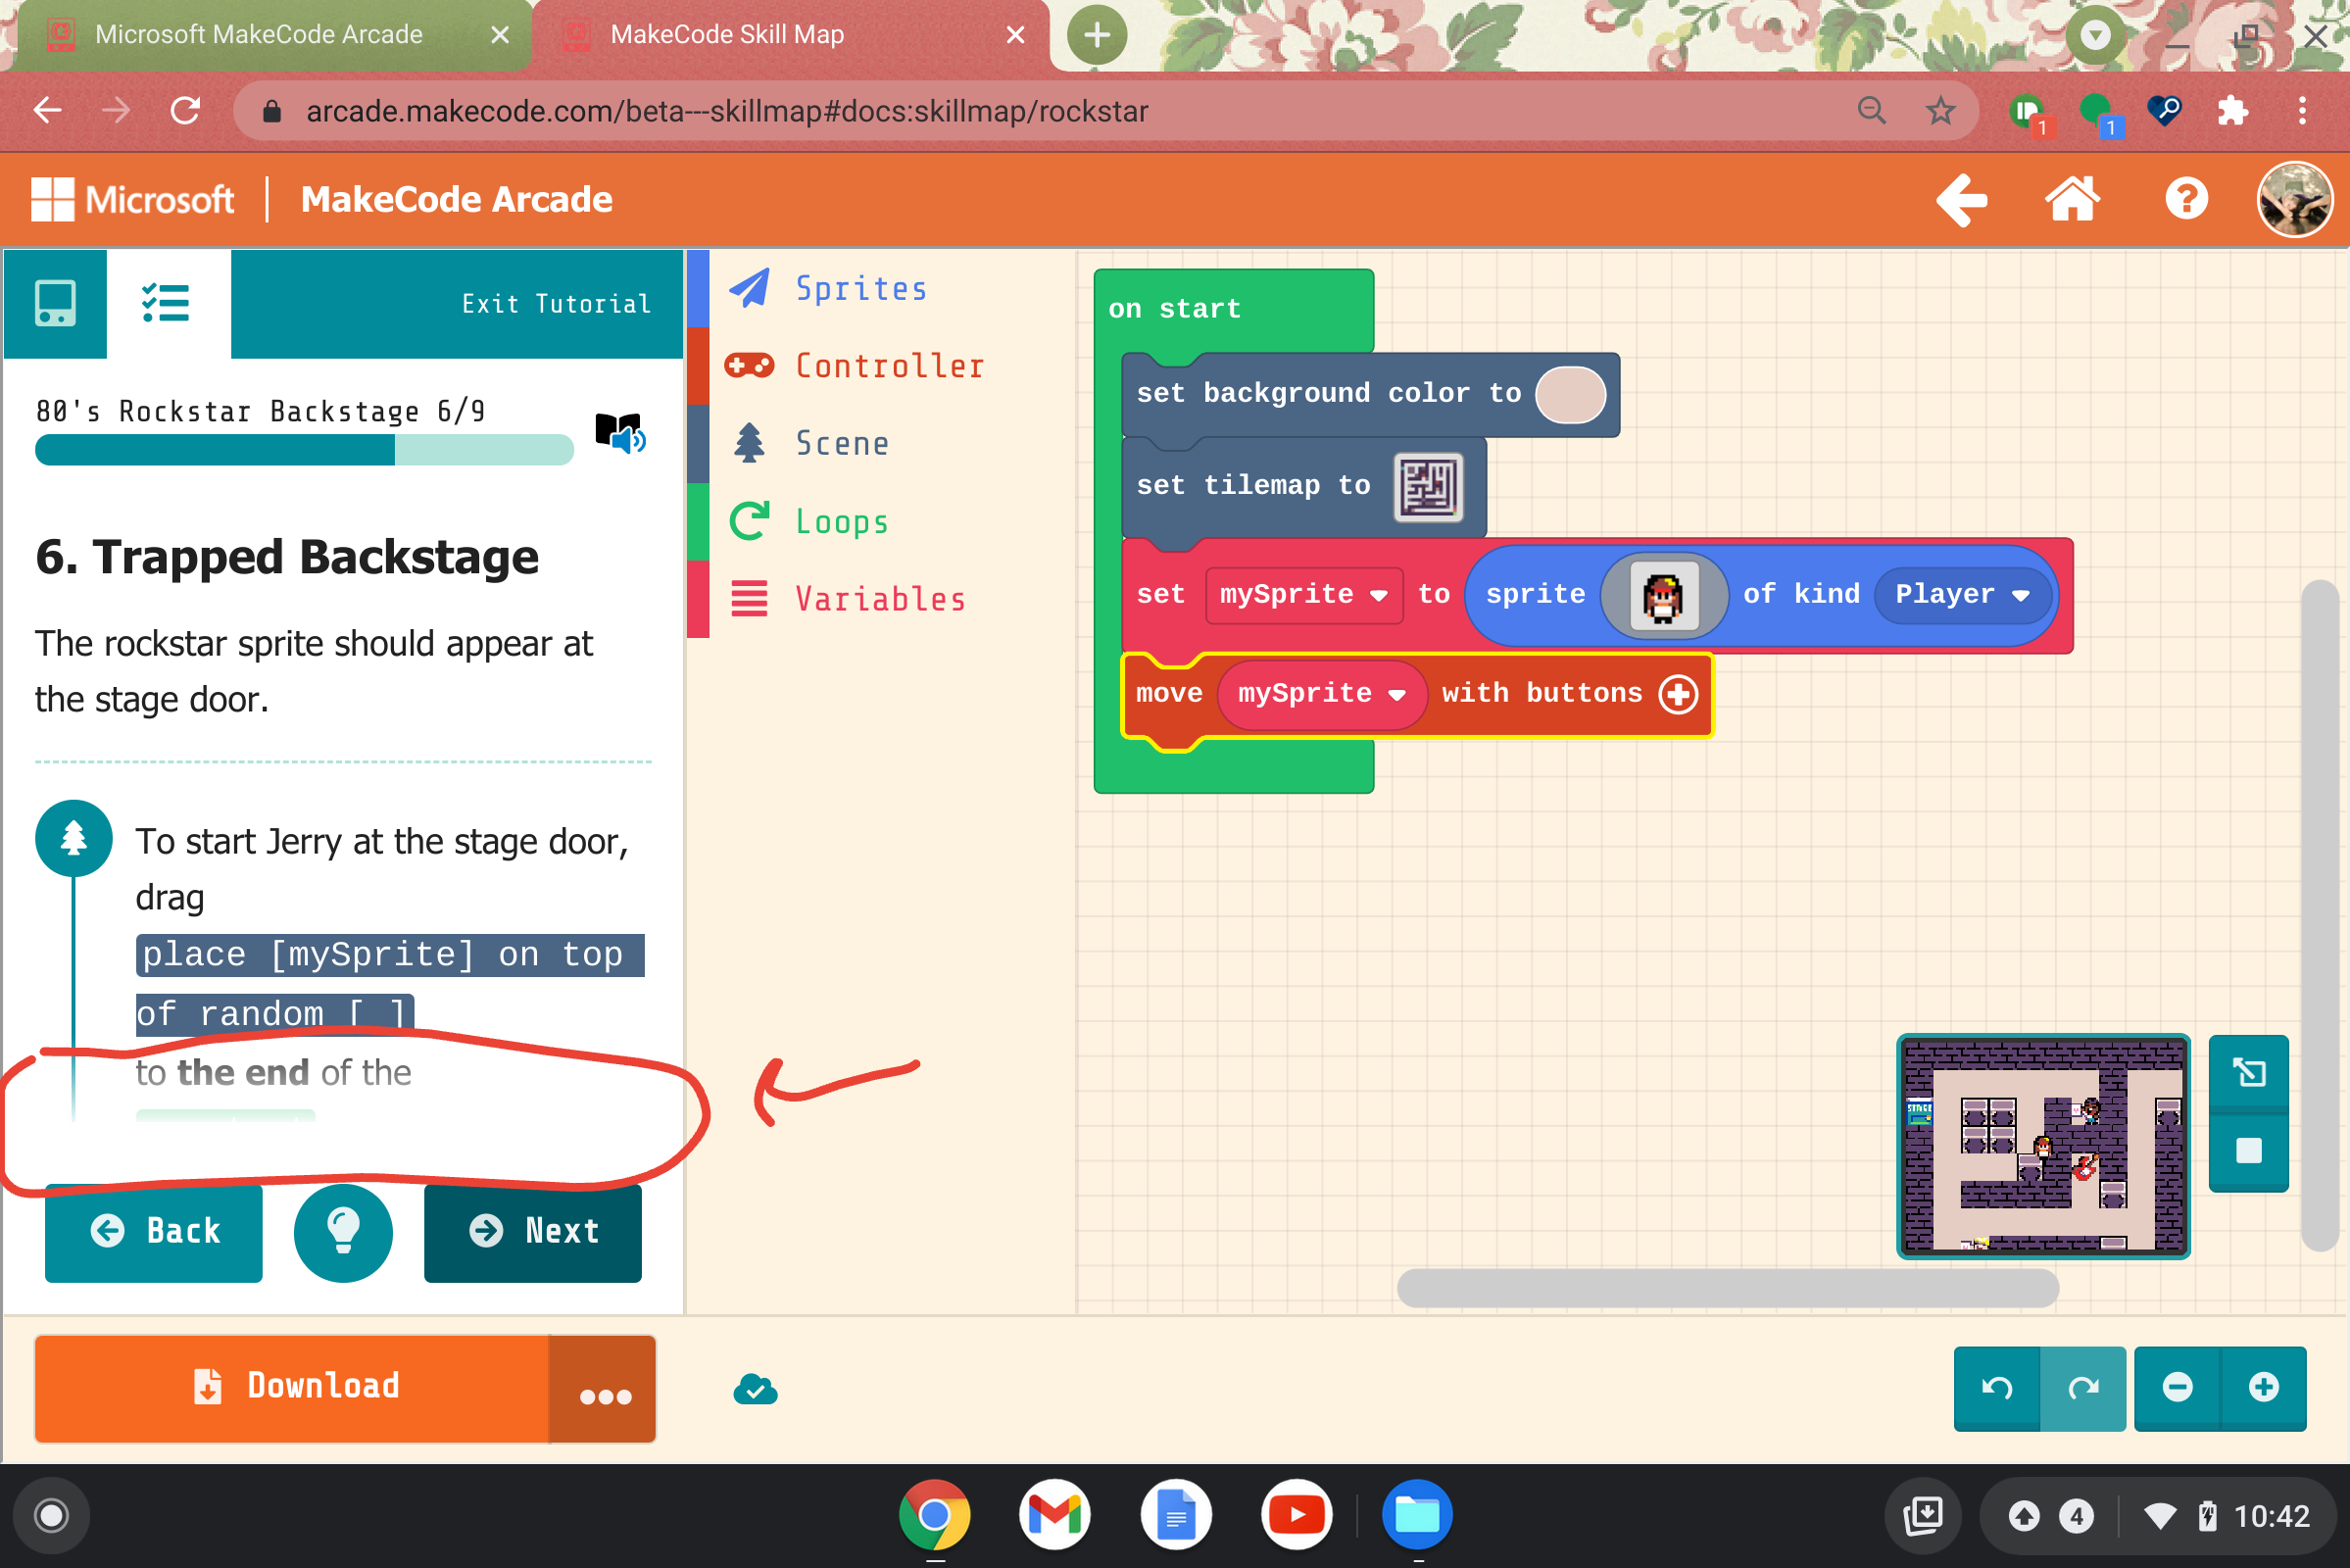The height and width of the screenshot is (1568, 2350).
Task: Switch to the Microsoft MakeCode Arcade tab
Action: [x=258, y=34]
